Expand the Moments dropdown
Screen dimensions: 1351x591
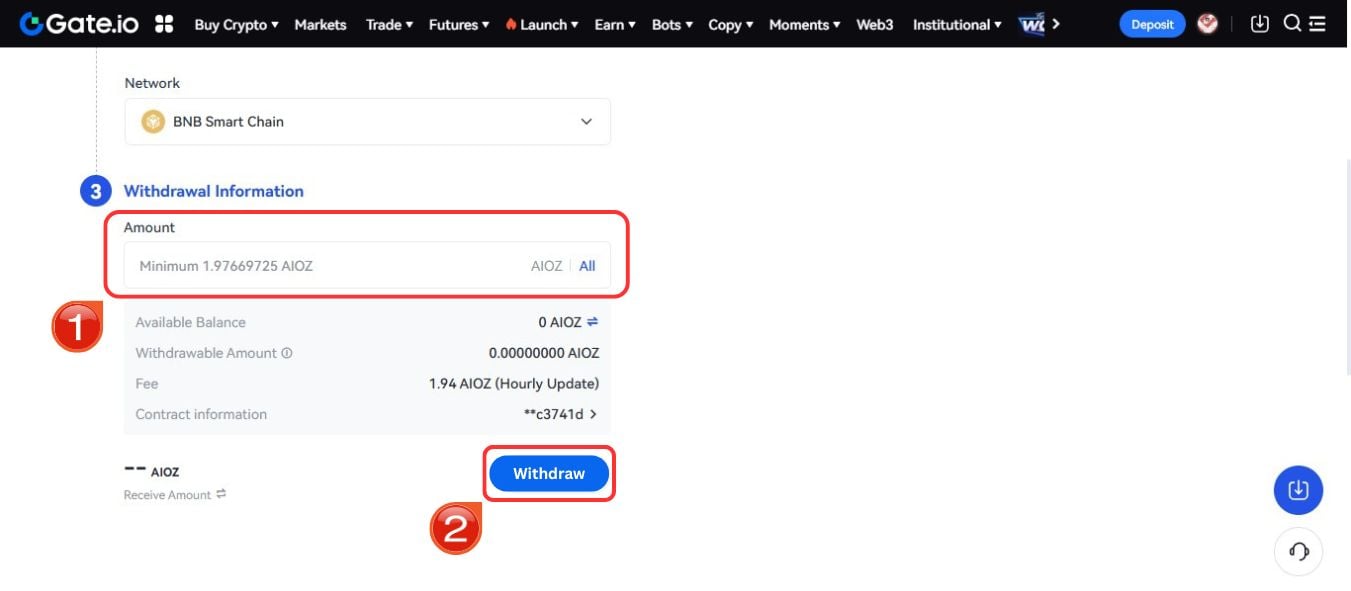coord(805,25)
